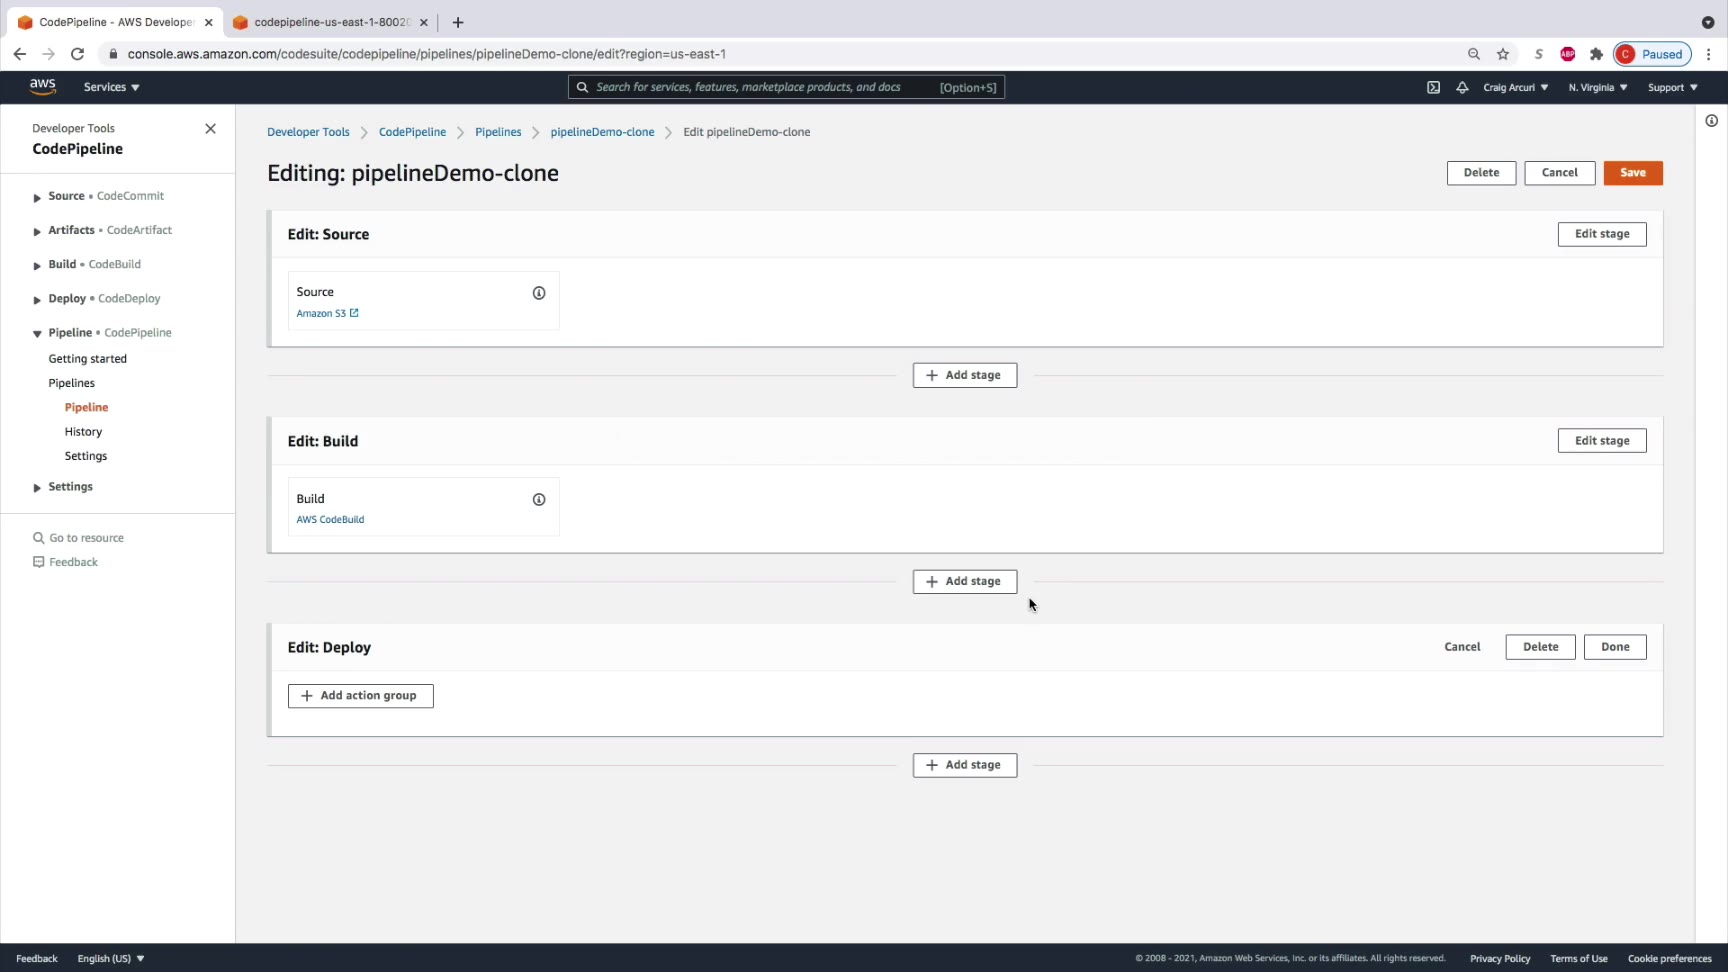Click Go to resource in sidebar

point(79,538)
